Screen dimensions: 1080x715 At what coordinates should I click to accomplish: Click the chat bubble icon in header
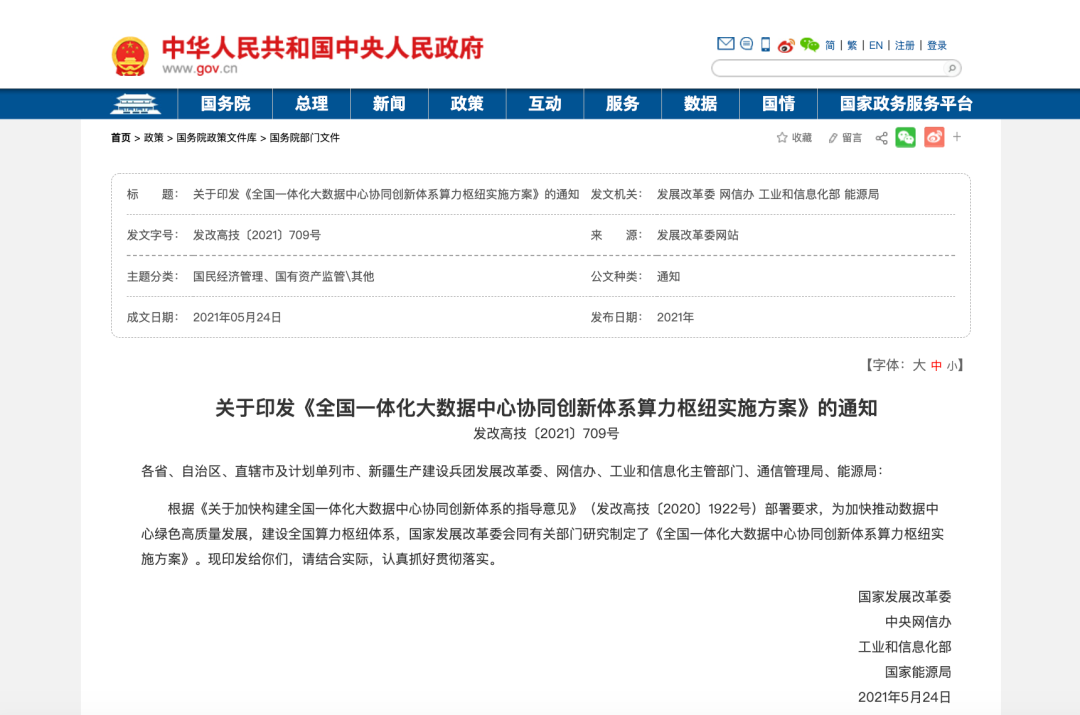(x=746, y=44)
